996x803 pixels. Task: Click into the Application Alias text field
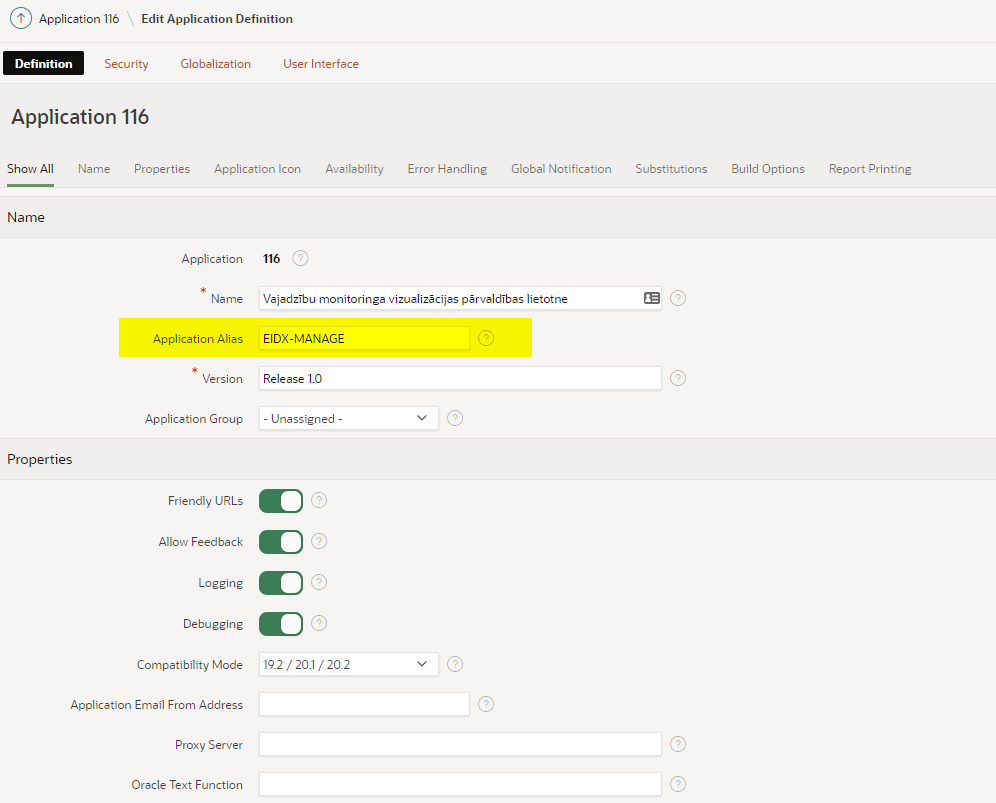click(364, 338)
